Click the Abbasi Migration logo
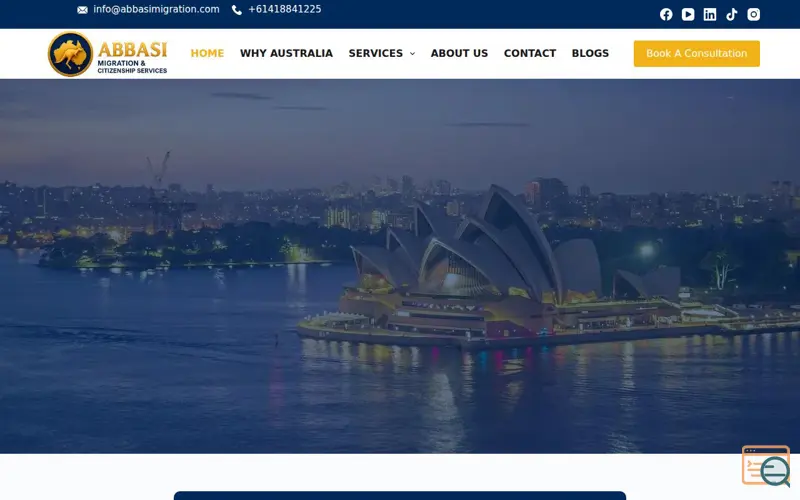 [x=108, y=54]
